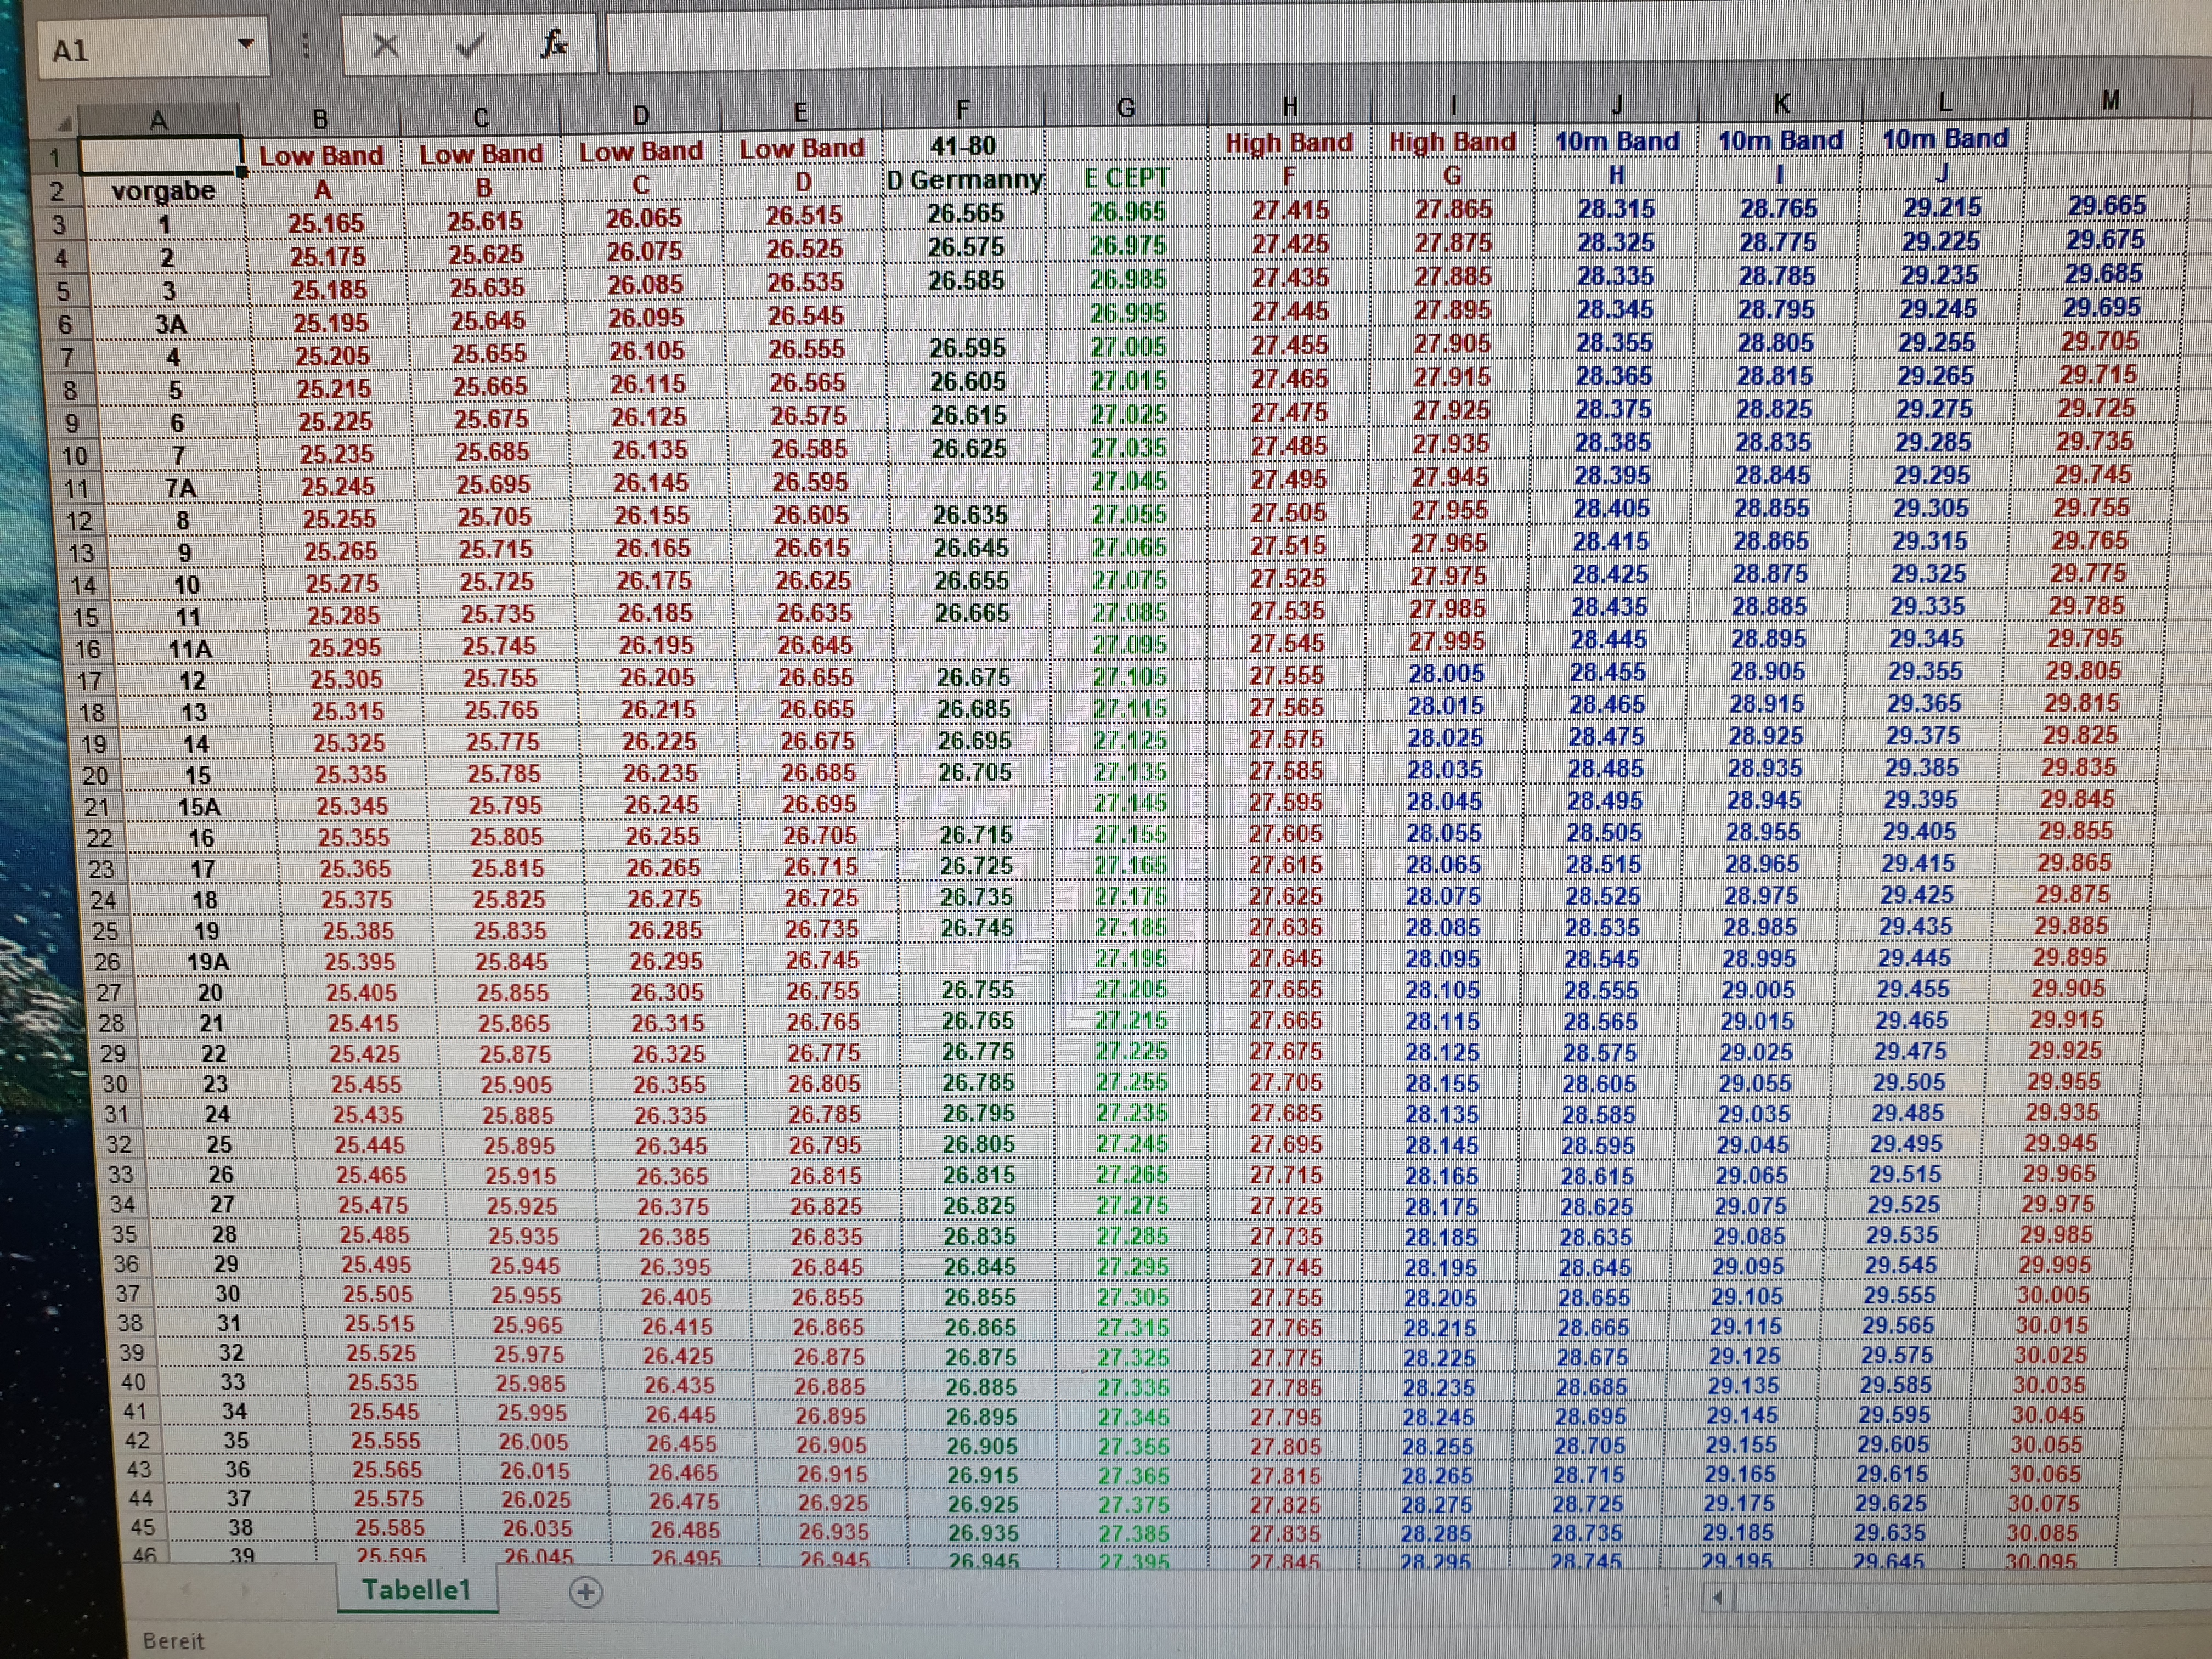Click the cell with value 27.865
The image size is (2212, 1659).
[x=1452, y=209]
